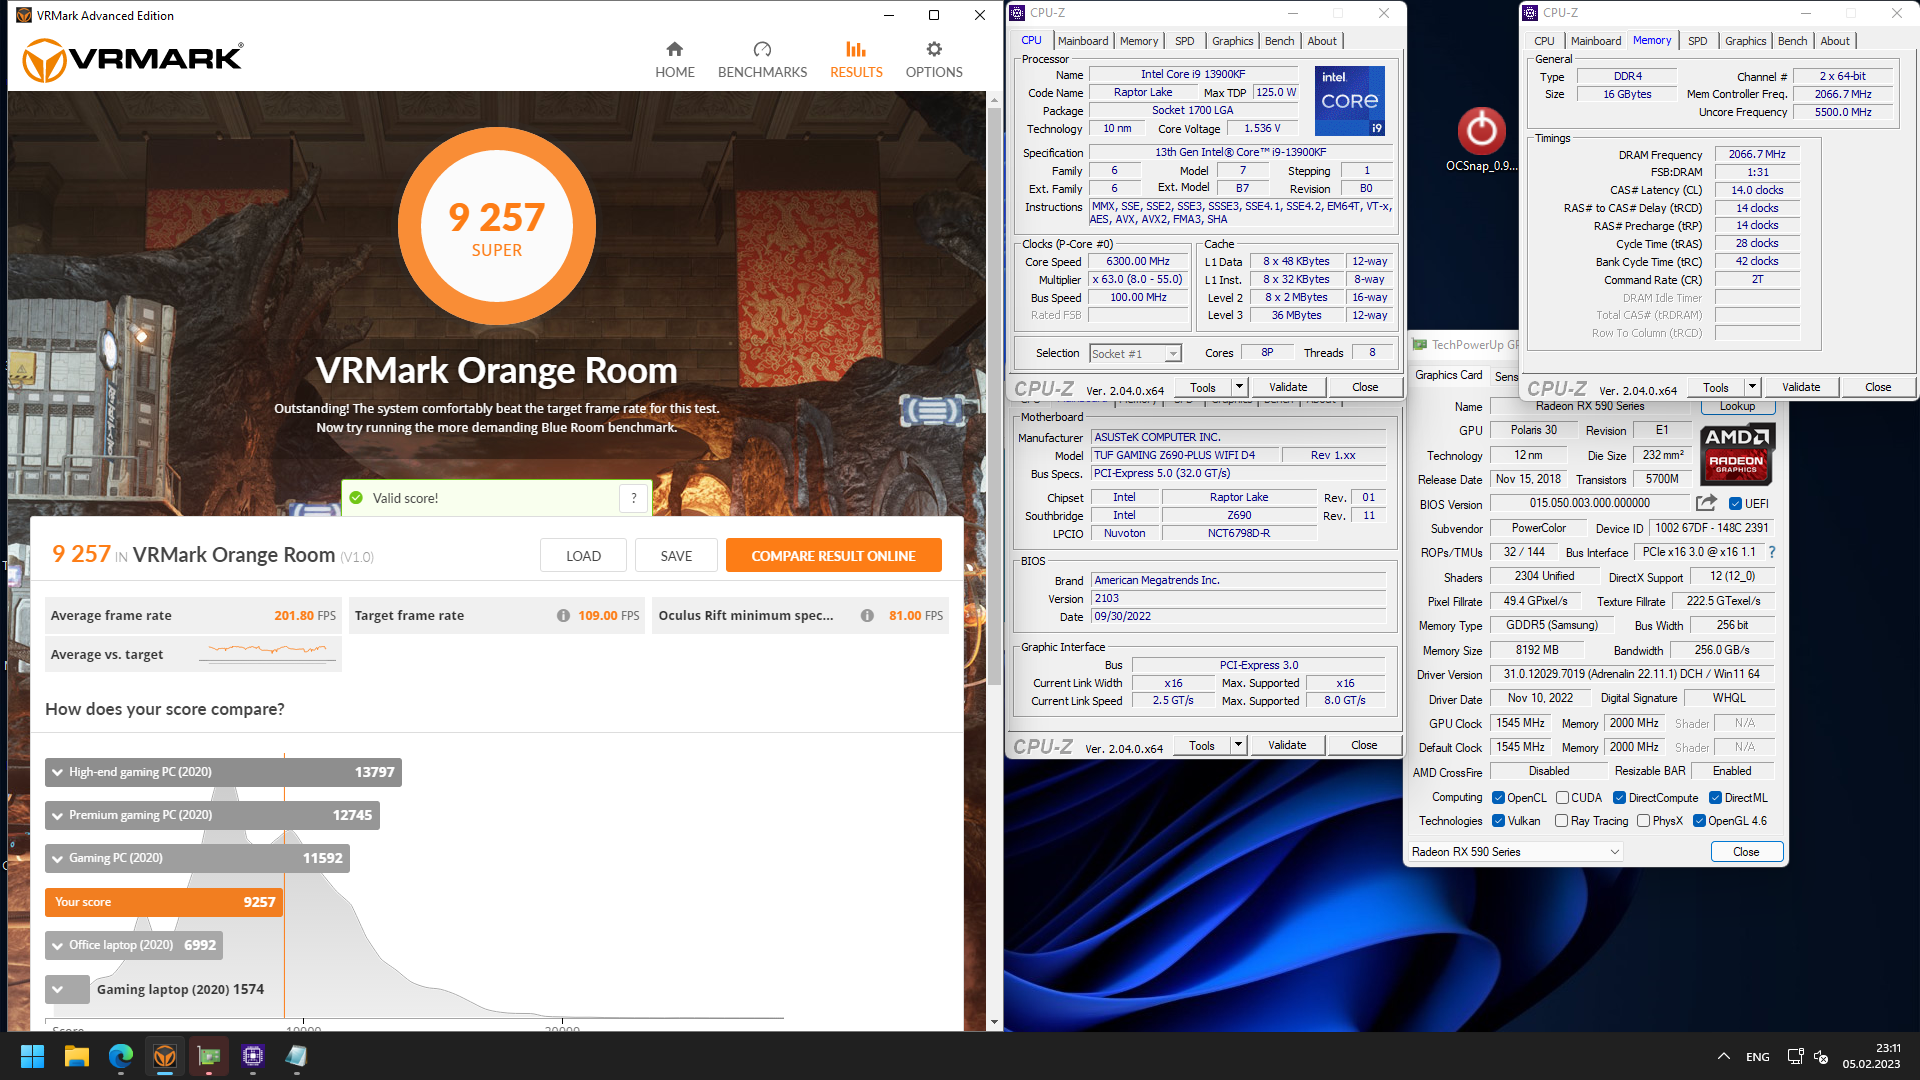1920x1080 pixels.
Task: Click the VRMark logo
Action: point(132,59)
